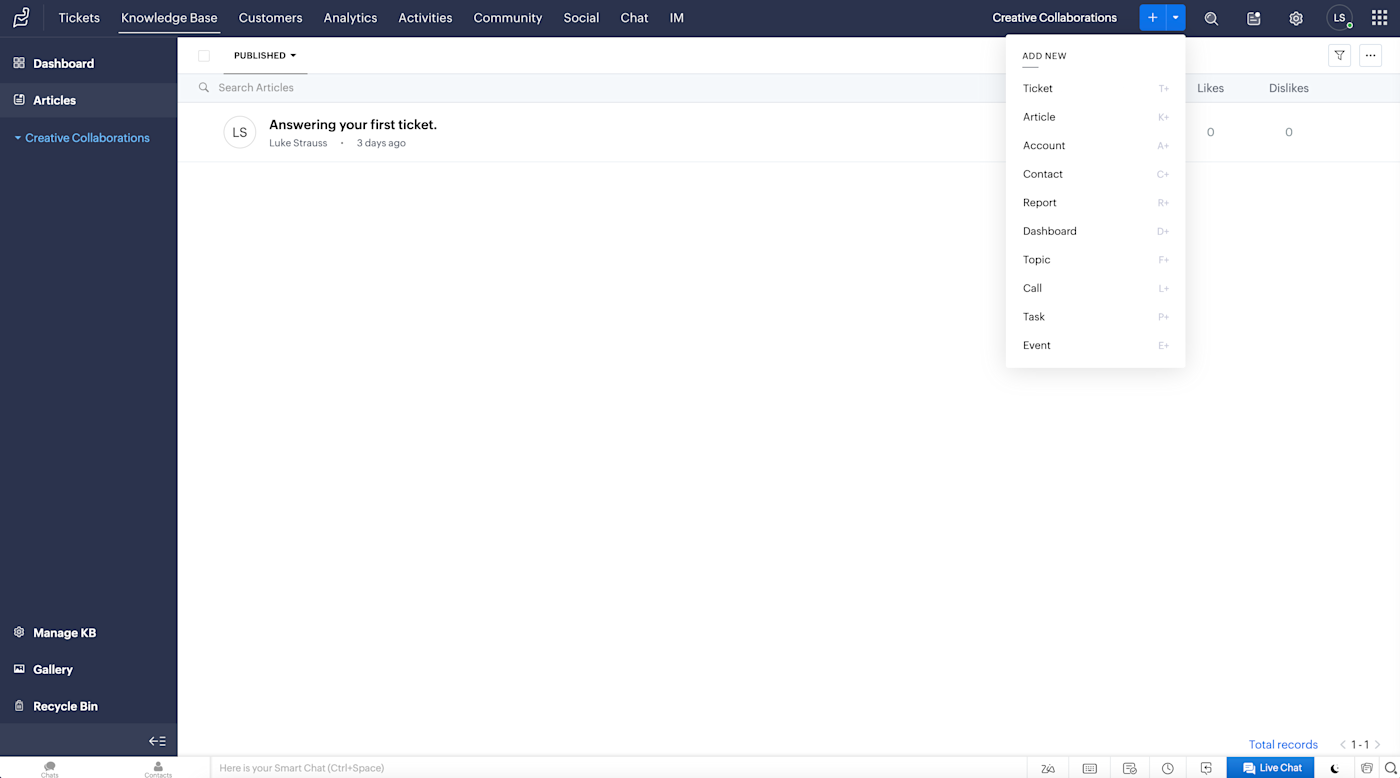The height and width of the screenshot is (778, 1400).
Task: Open the reply/feedback icon in bottom bar
Action: point(1207,768)
